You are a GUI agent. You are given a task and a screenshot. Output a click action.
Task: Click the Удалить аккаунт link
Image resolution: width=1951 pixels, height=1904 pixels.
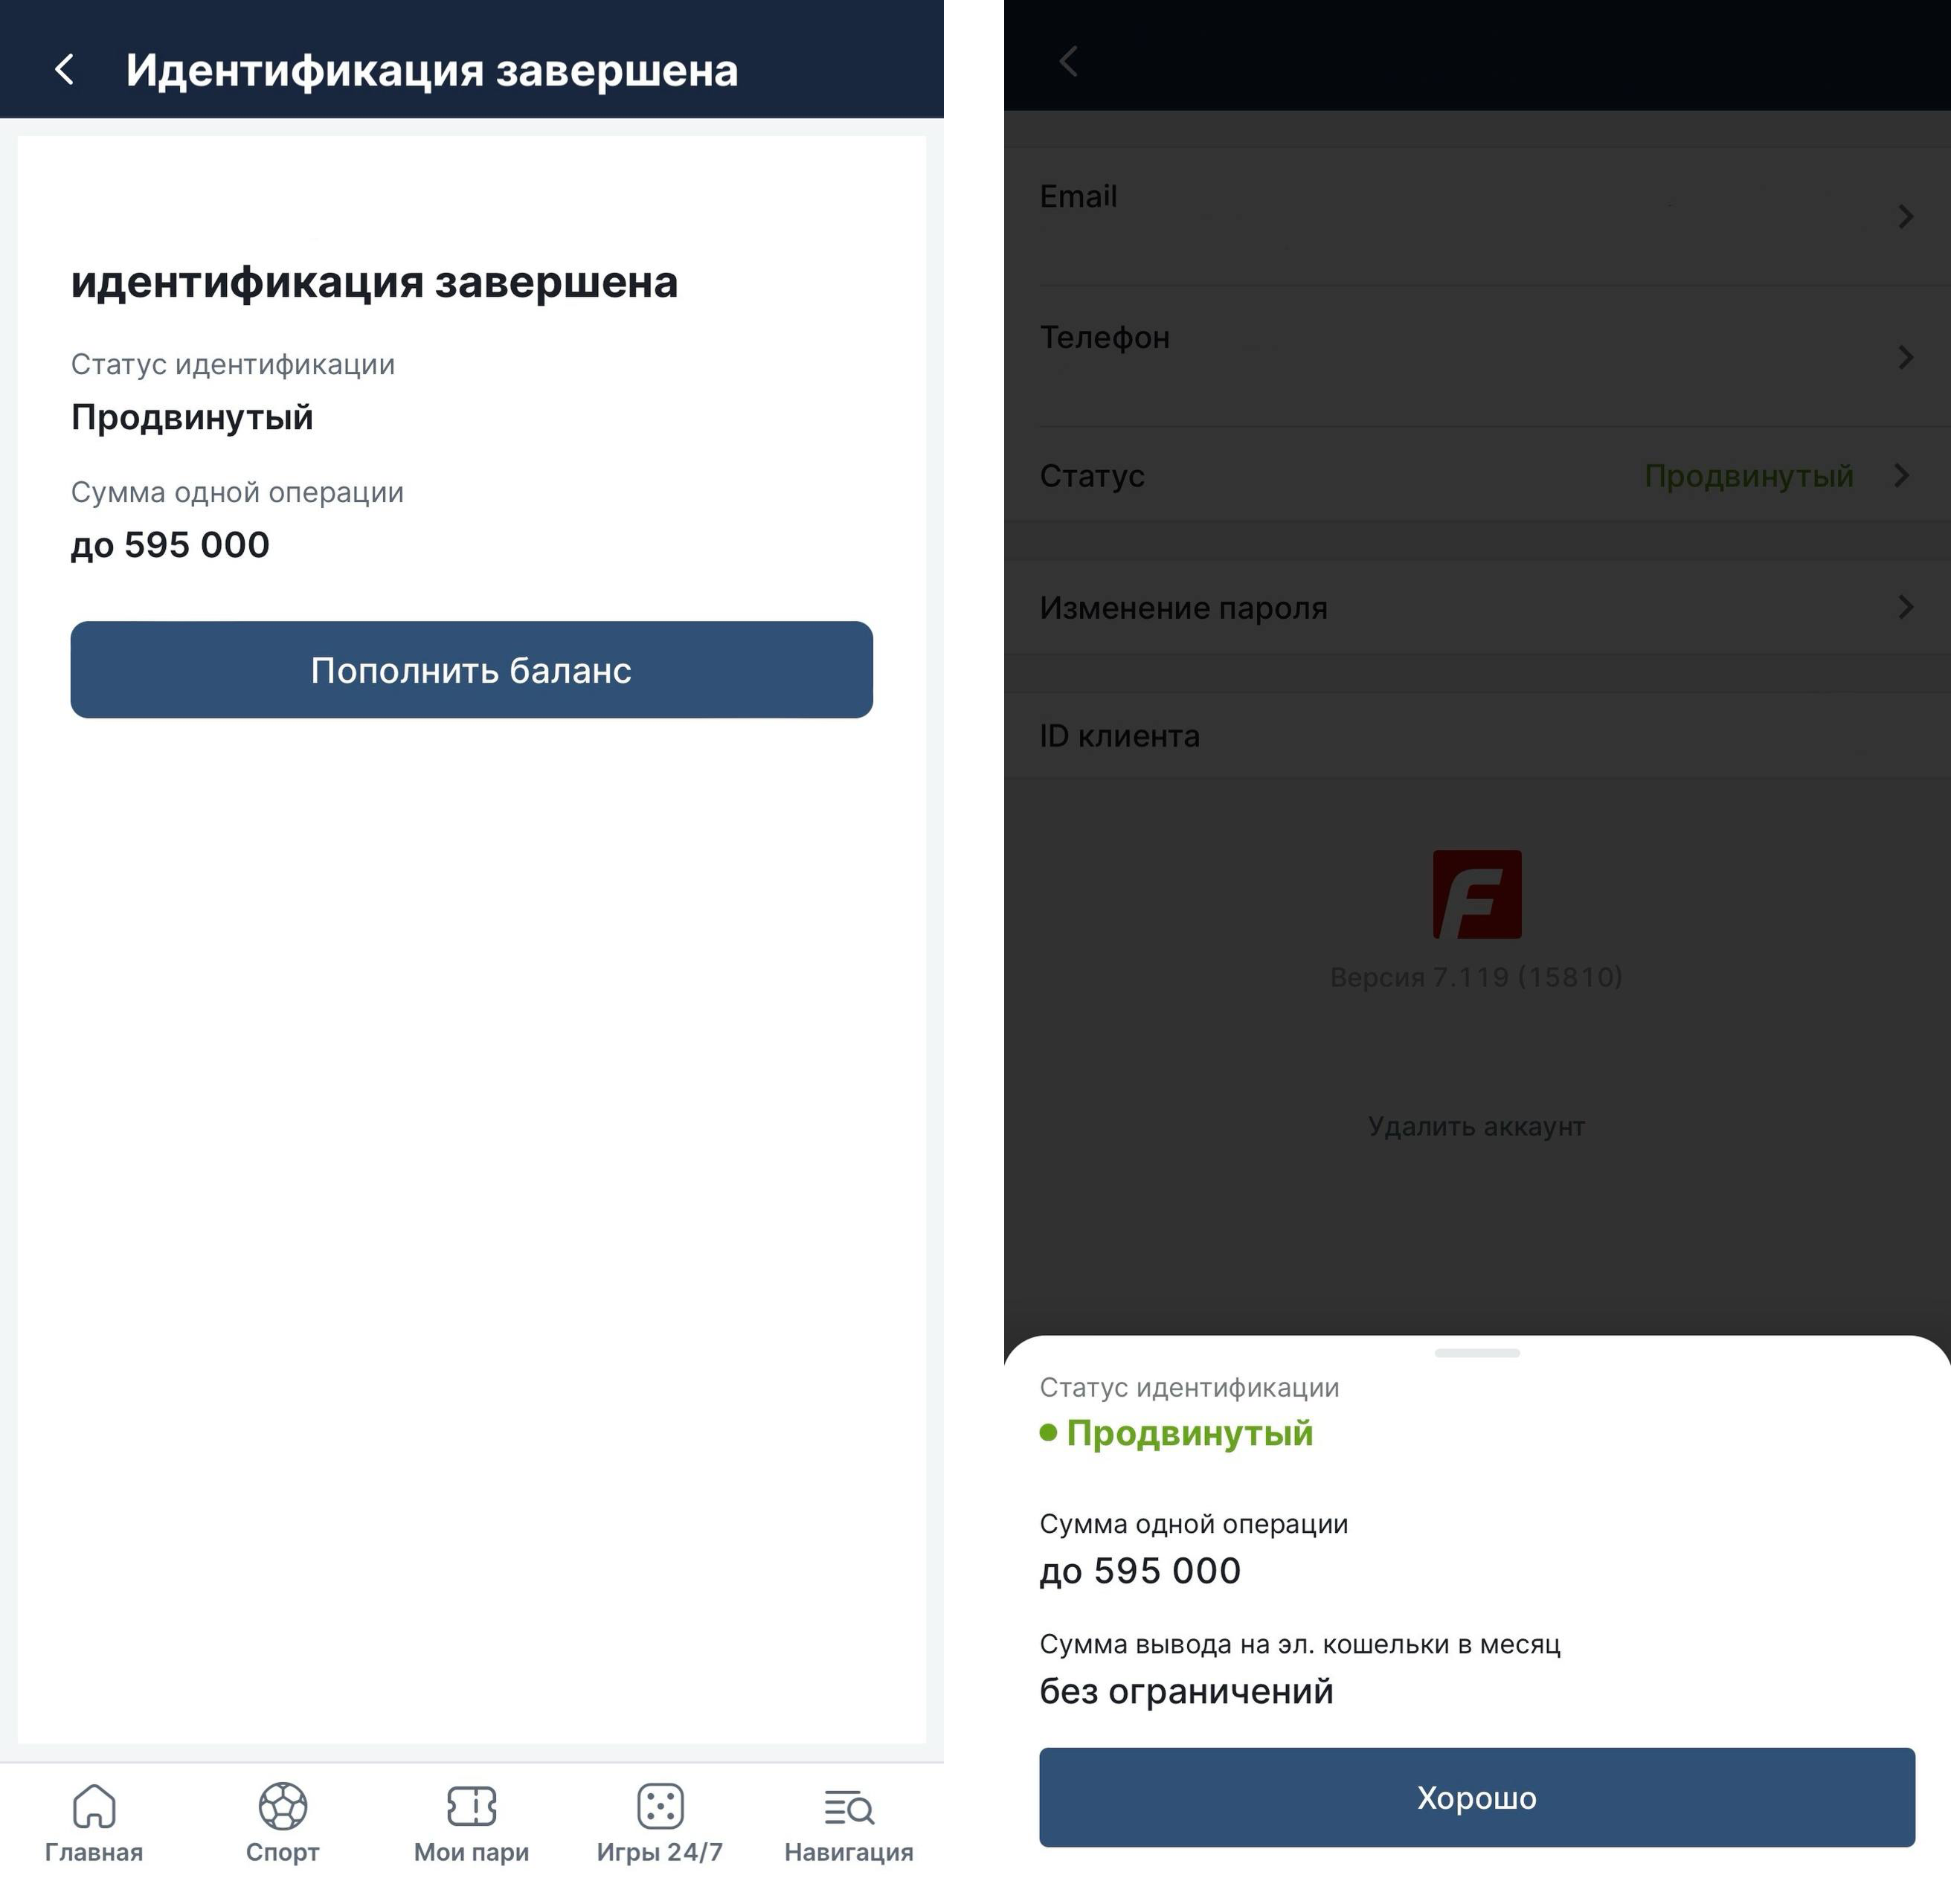pos(1476,1126)
